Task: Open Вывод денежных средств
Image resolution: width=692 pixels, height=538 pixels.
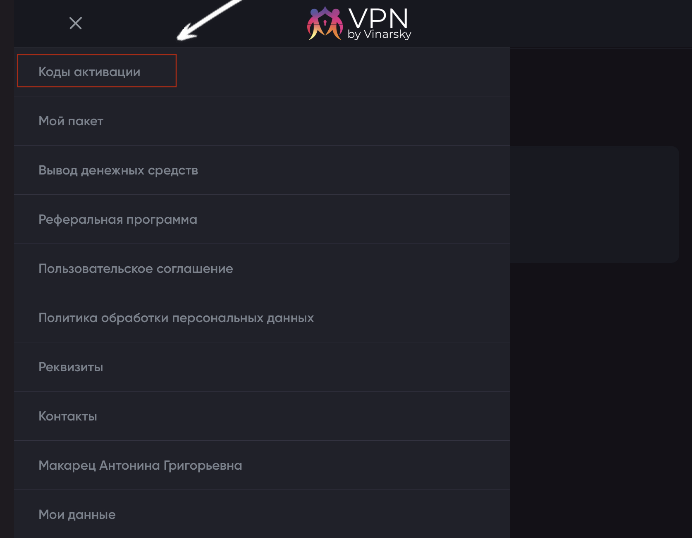Action: pos(118,170)
